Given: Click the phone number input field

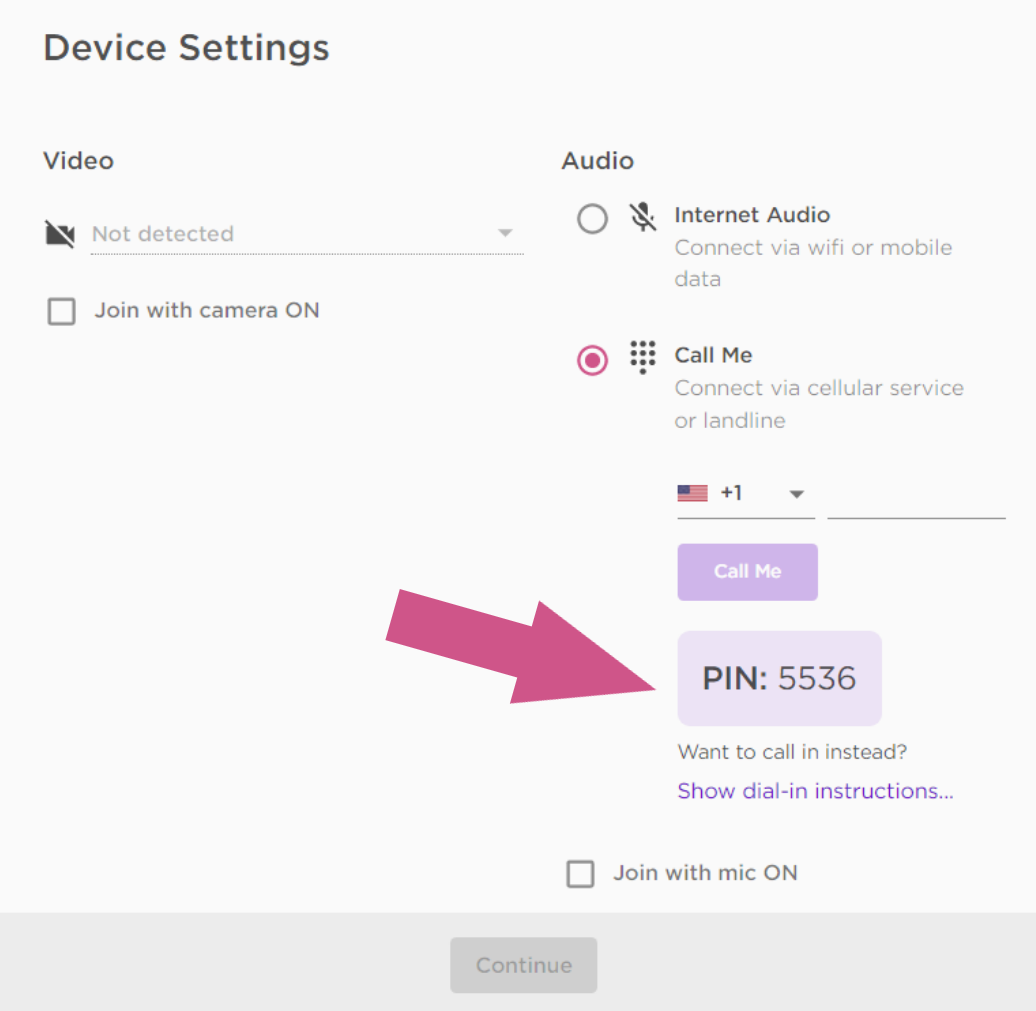Looking at the screenshot, I should pyautogui.click(x=916, y=497).
